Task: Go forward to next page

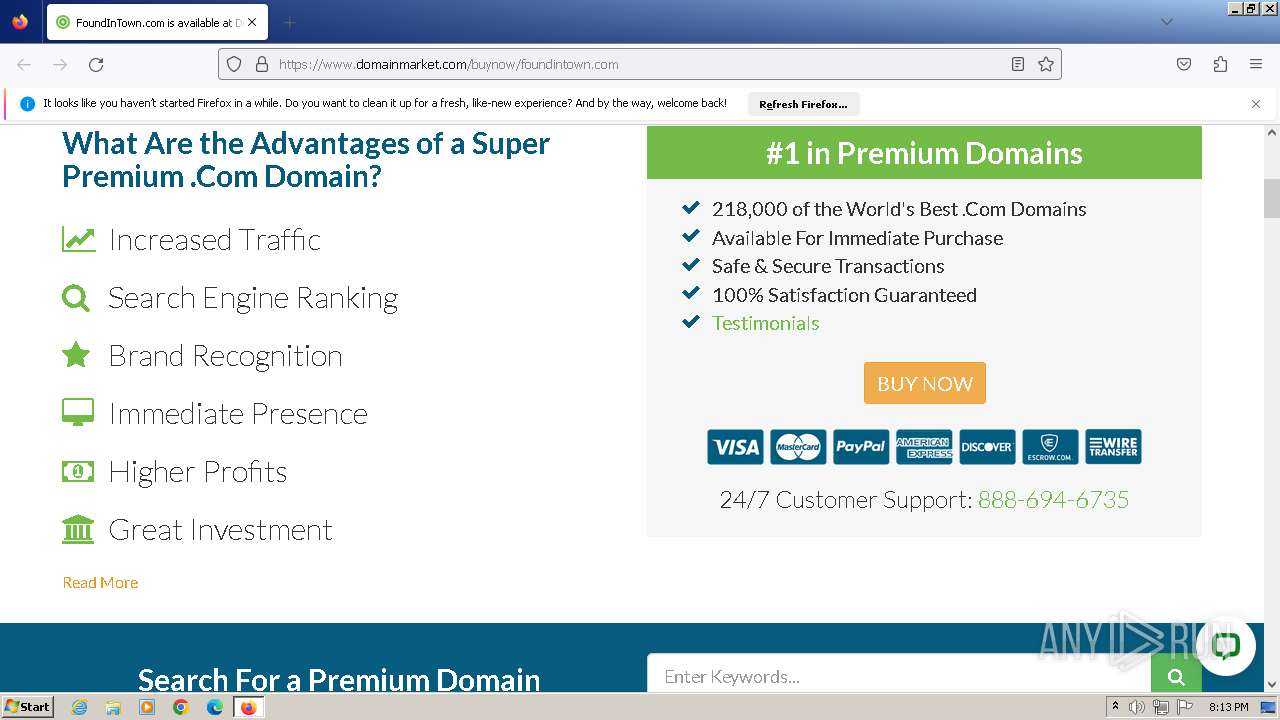Action: 60,64
